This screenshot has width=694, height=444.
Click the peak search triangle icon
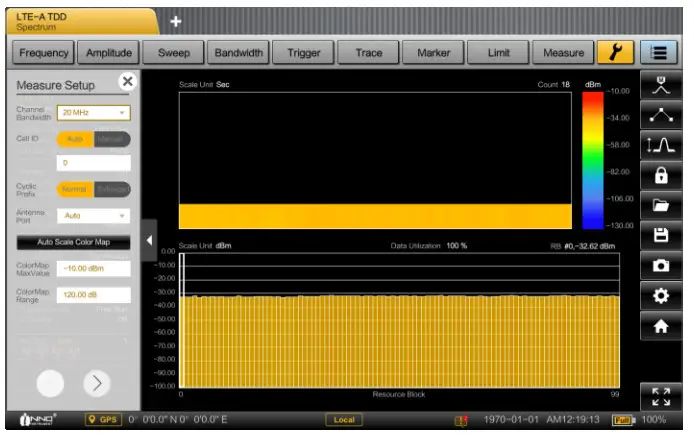pos(661,115)
